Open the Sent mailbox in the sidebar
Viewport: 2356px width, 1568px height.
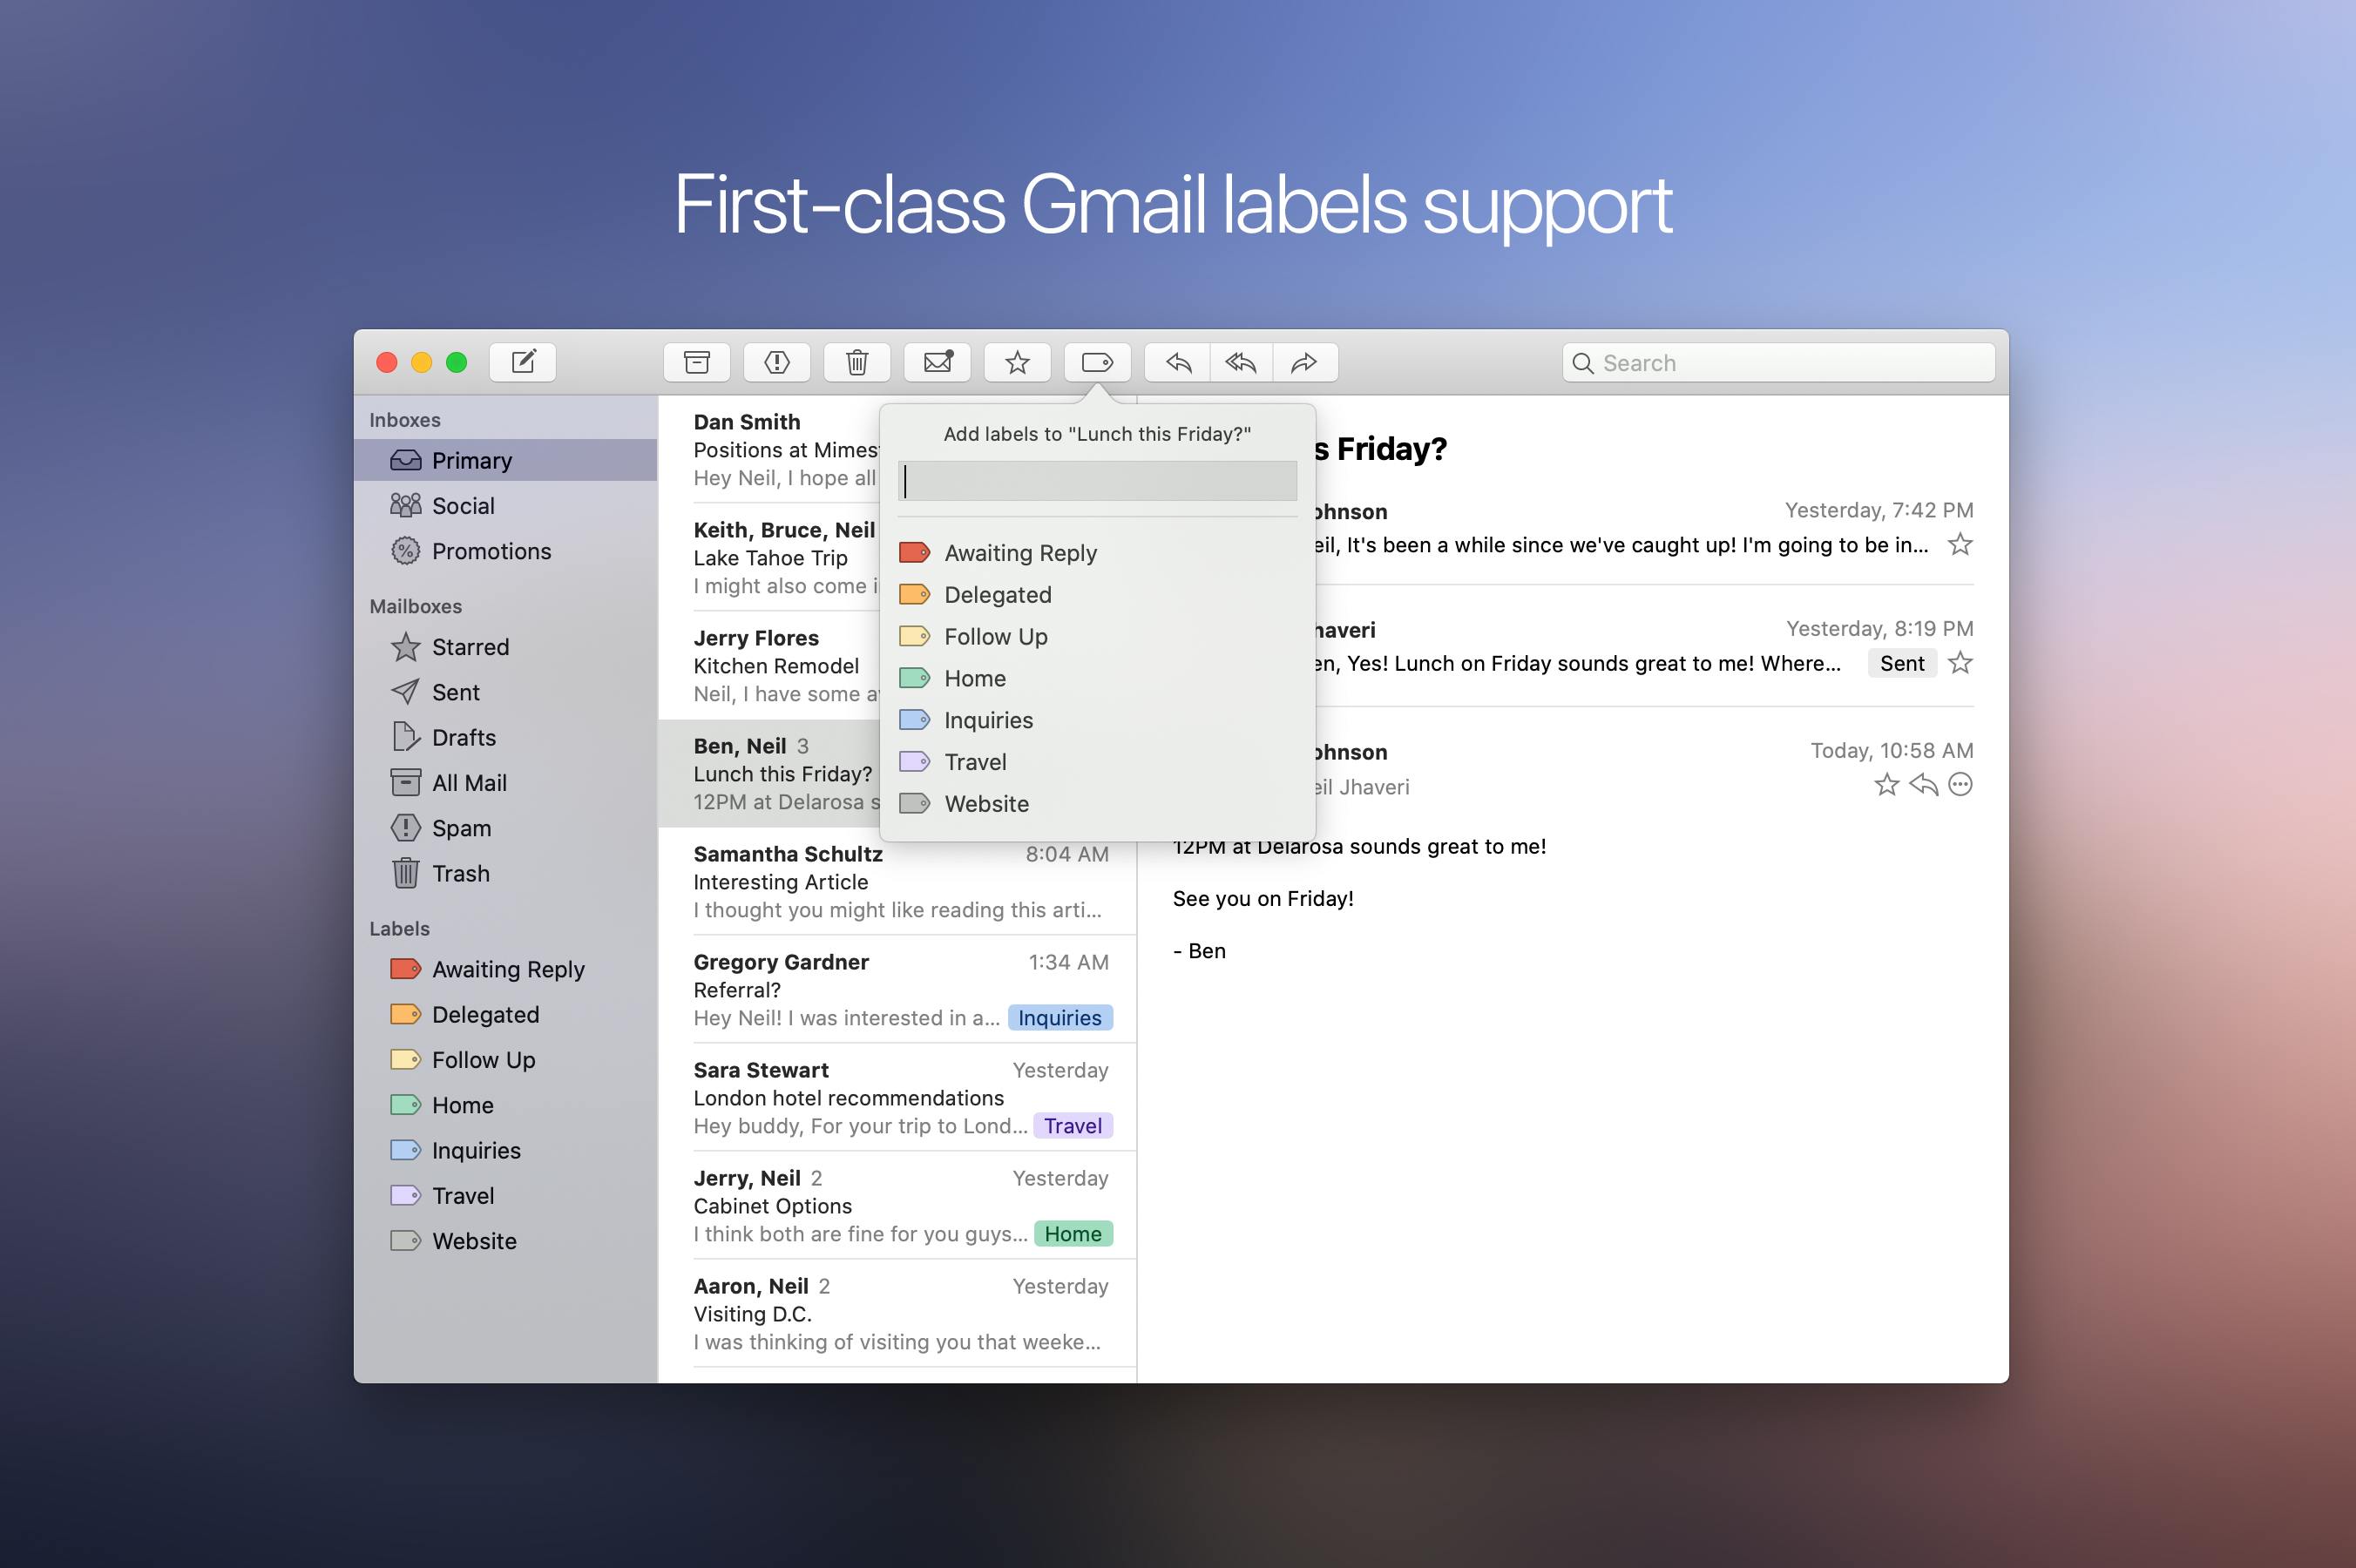(506, 692)
